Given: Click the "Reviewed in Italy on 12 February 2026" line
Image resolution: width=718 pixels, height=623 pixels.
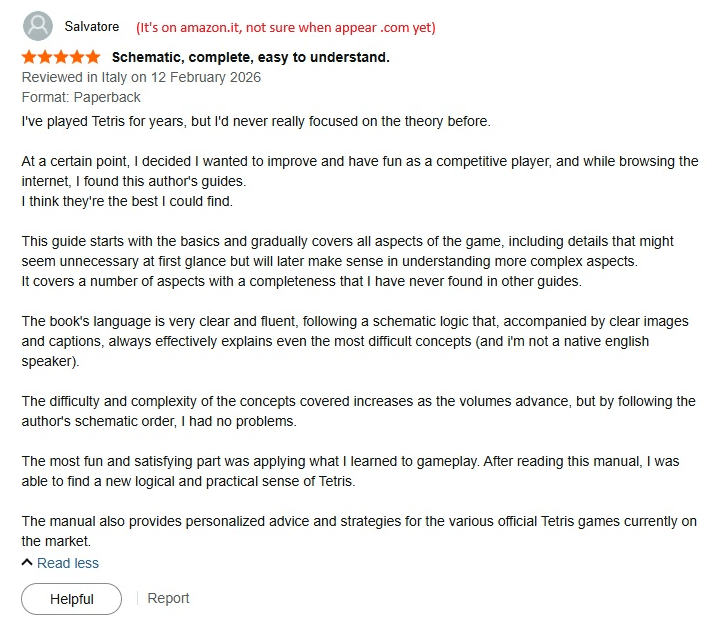Looking at the screenshot, I should click(x=140, y=77).
